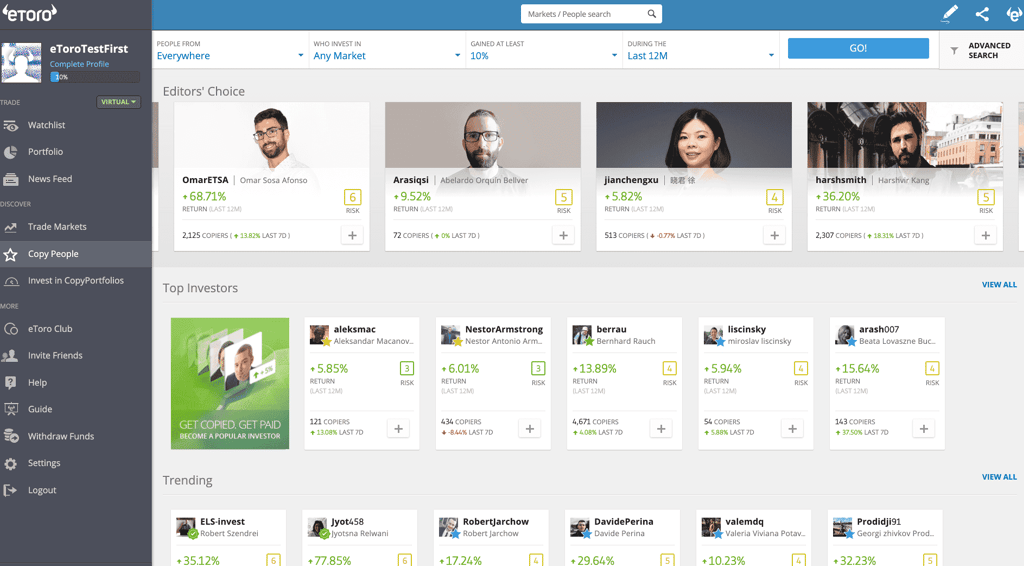This screenshot has width=1024, height=566.
Task: Click the share icon in header
Action: pos(982,14)
